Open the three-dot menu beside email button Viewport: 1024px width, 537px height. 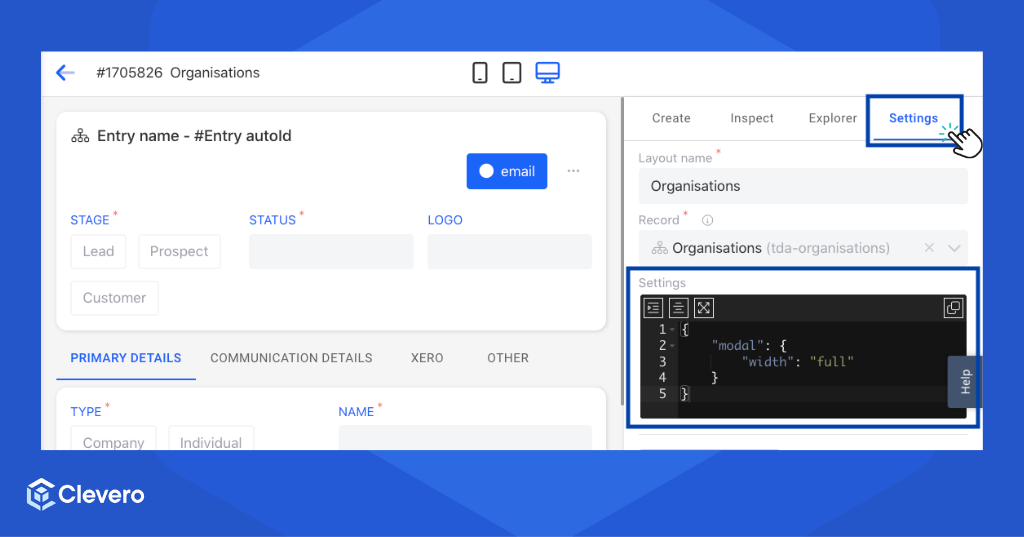573,171
